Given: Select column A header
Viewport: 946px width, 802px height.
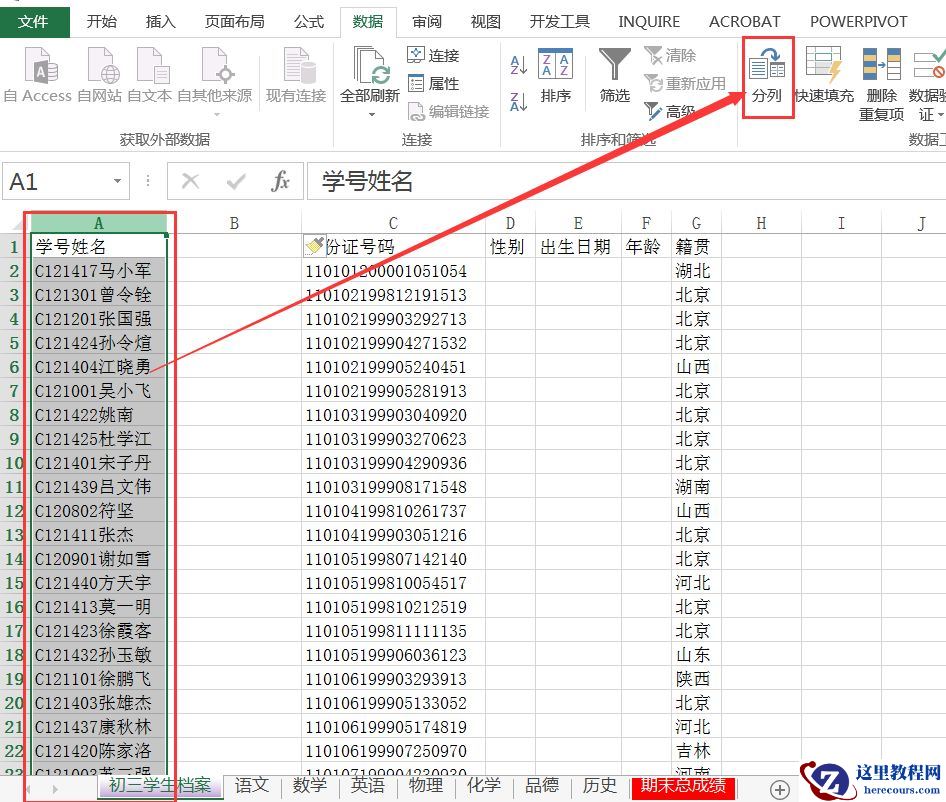Looking at the screenshot, I should [x=98, y=223].
